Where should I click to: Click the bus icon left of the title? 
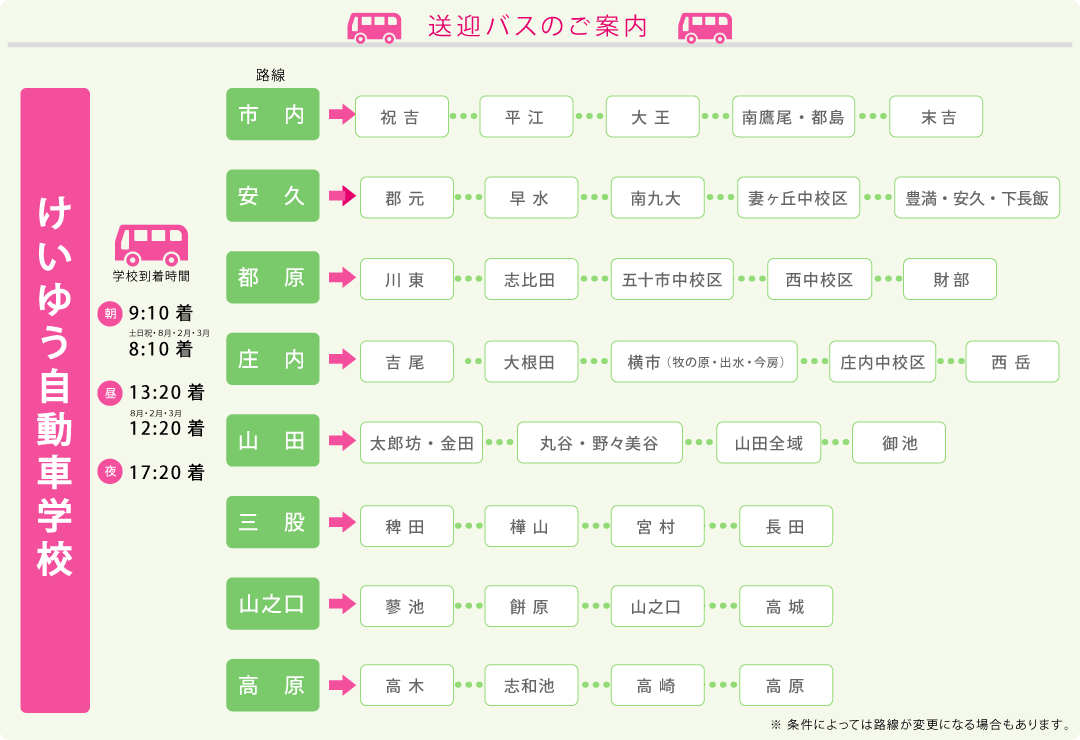[374, 27]
